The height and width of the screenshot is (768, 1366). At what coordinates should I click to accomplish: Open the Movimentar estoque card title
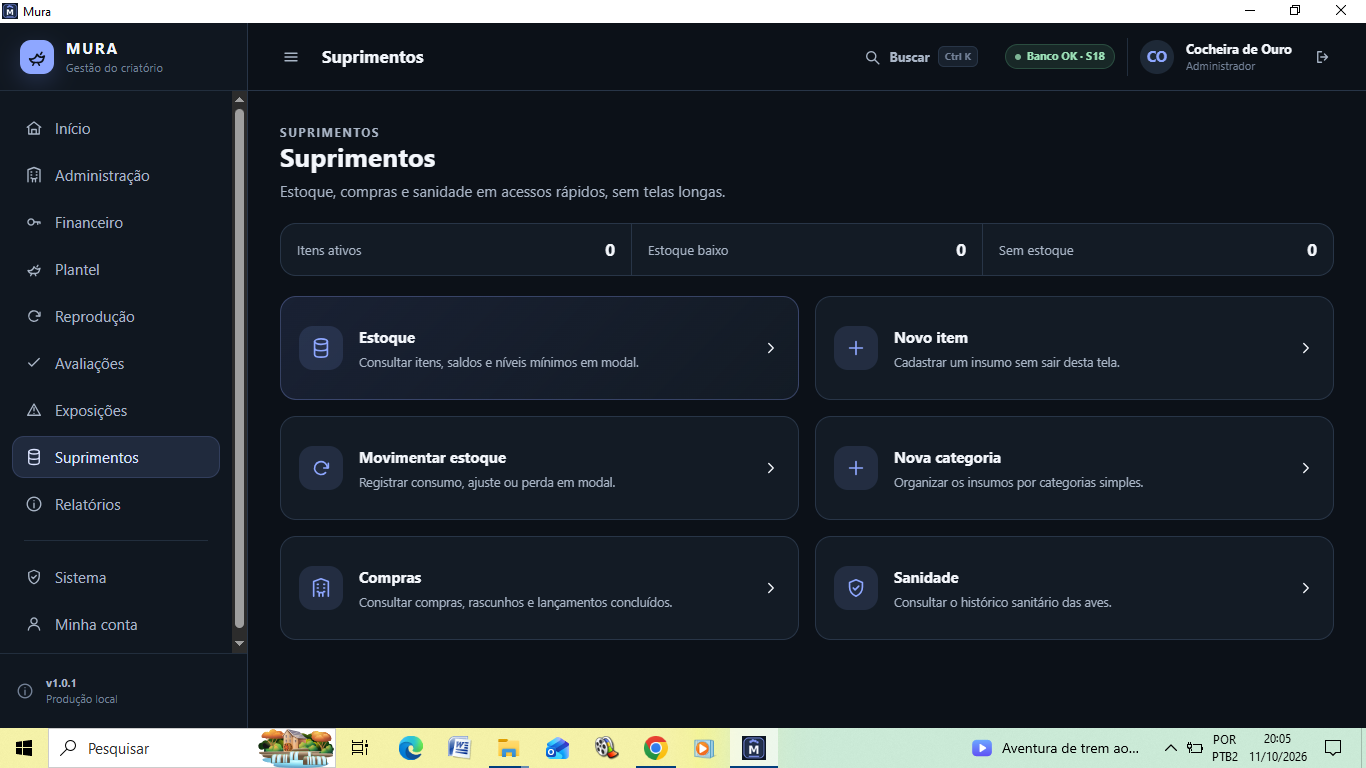pos(432,458)
